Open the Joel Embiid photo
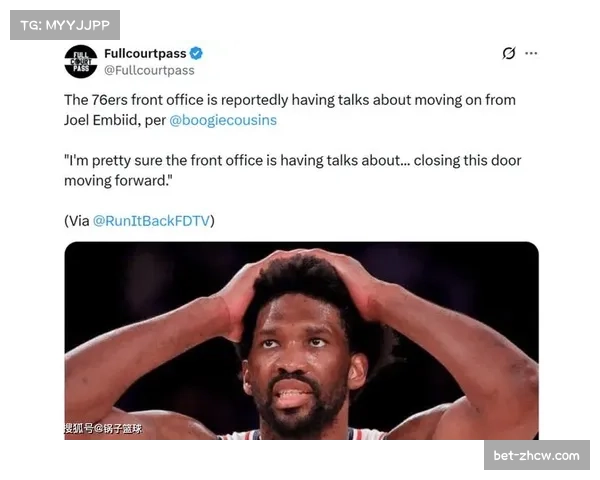The width and height of the screenshot is (600, 480). 302,341
